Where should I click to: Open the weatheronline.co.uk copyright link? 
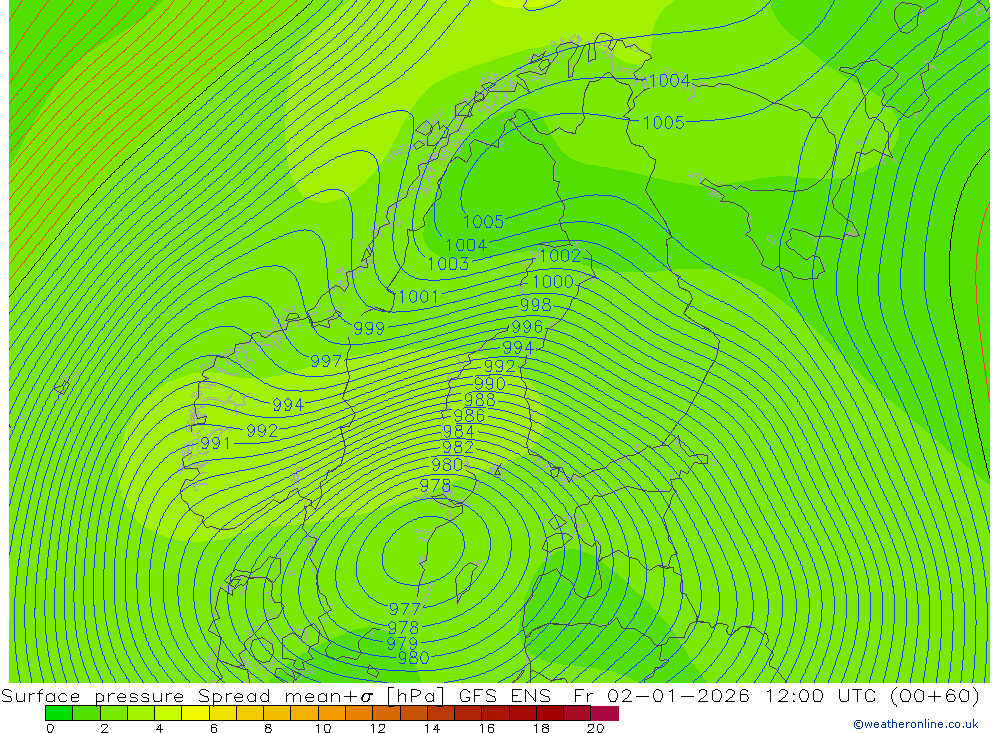pyautogui.click(x=916, y=724)
